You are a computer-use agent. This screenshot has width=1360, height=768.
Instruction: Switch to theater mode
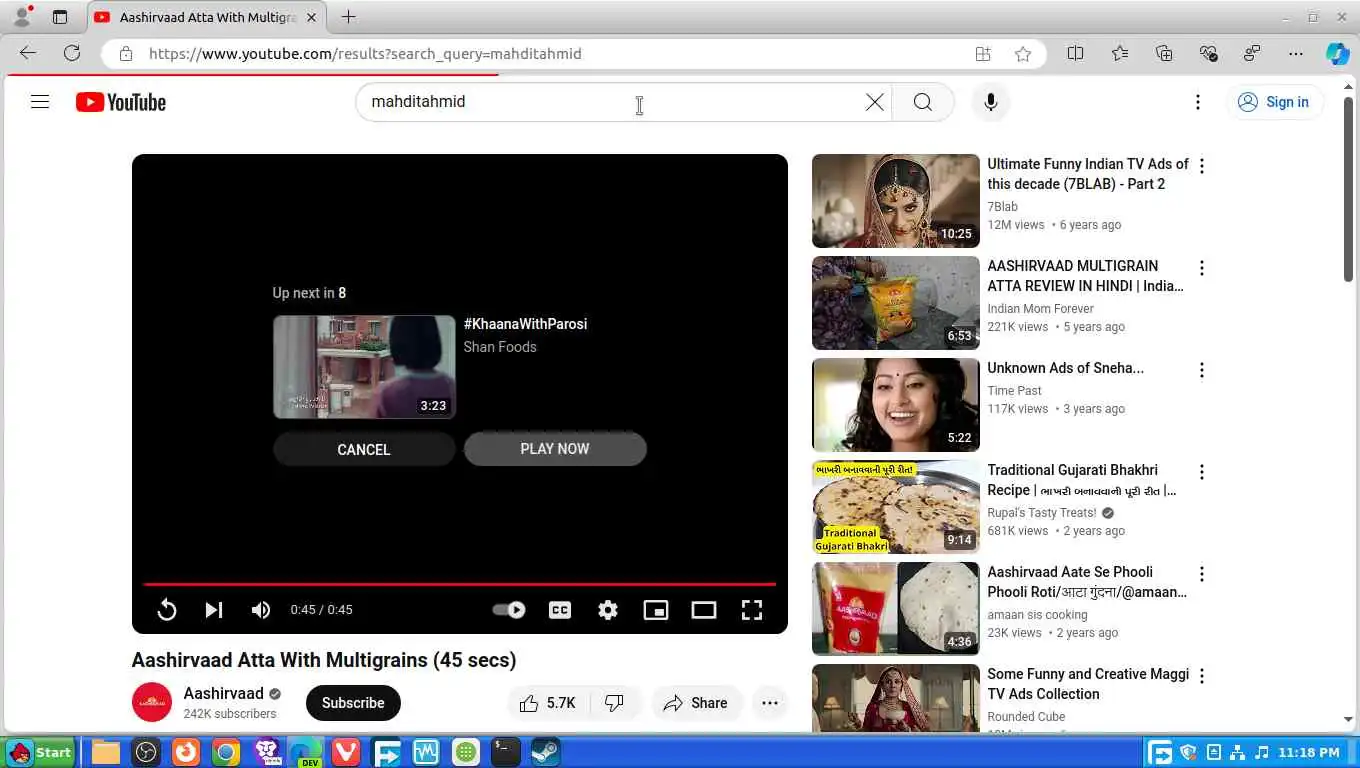point(704,610)
